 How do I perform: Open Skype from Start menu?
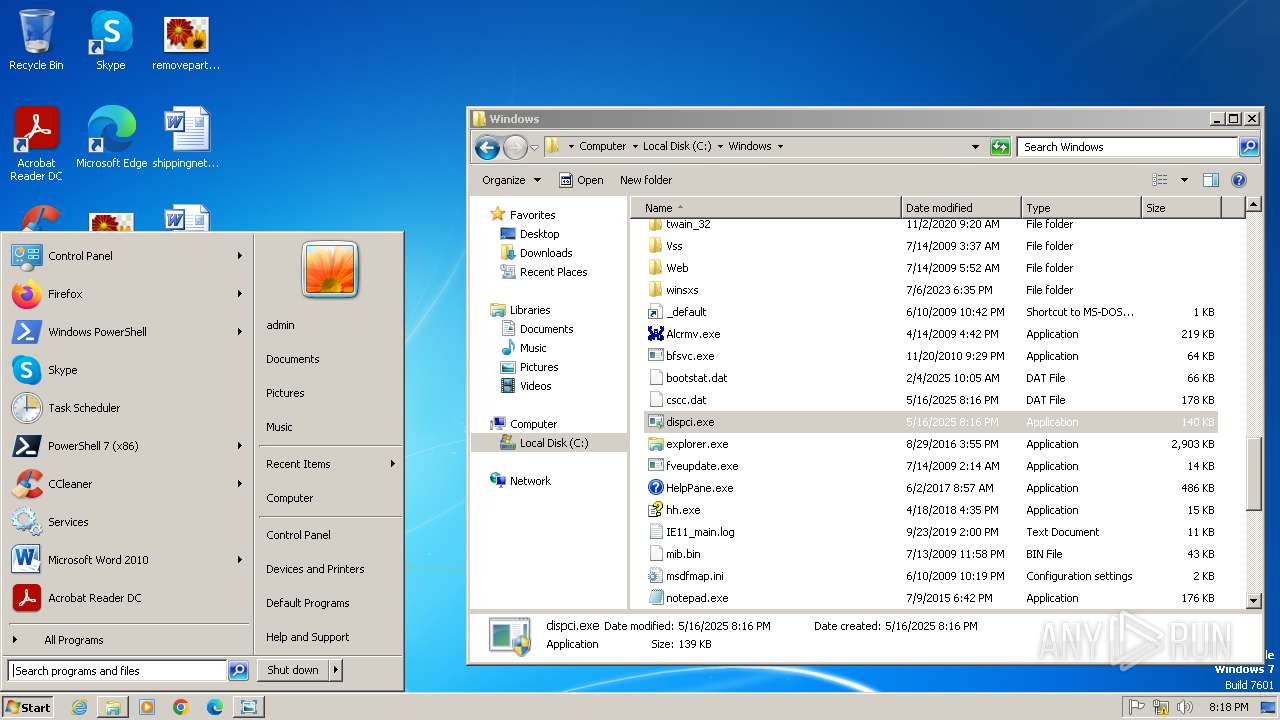pyautogui.click(x=127, y=370)
